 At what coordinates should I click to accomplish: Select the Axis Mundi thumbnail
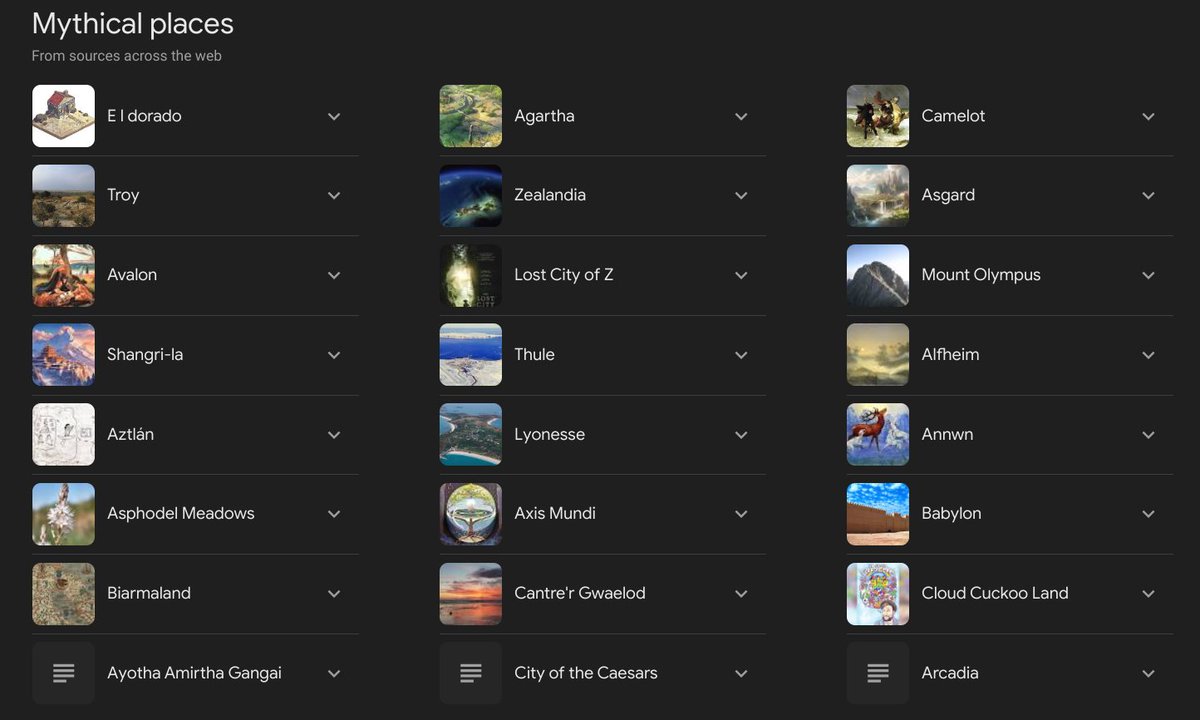[470, 514]
